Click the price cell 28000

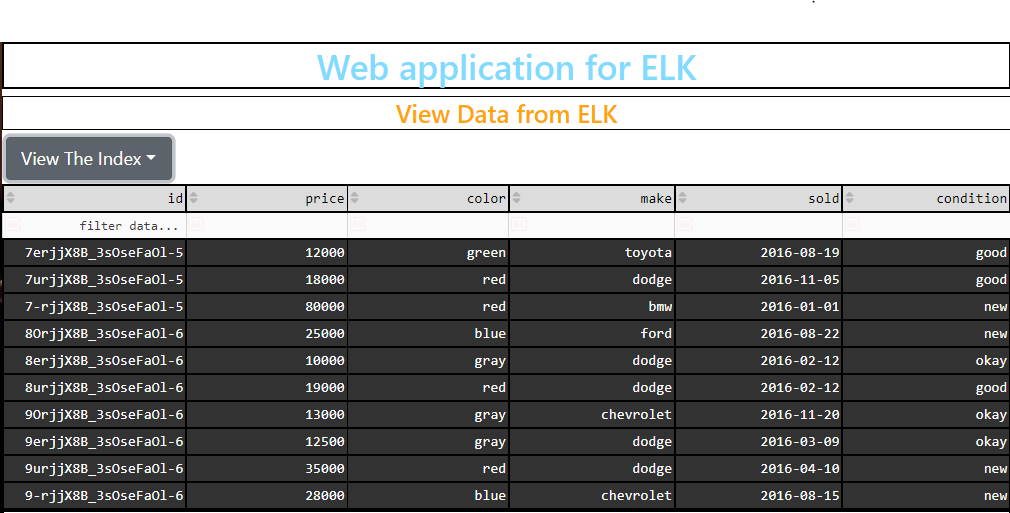(267, 496)
